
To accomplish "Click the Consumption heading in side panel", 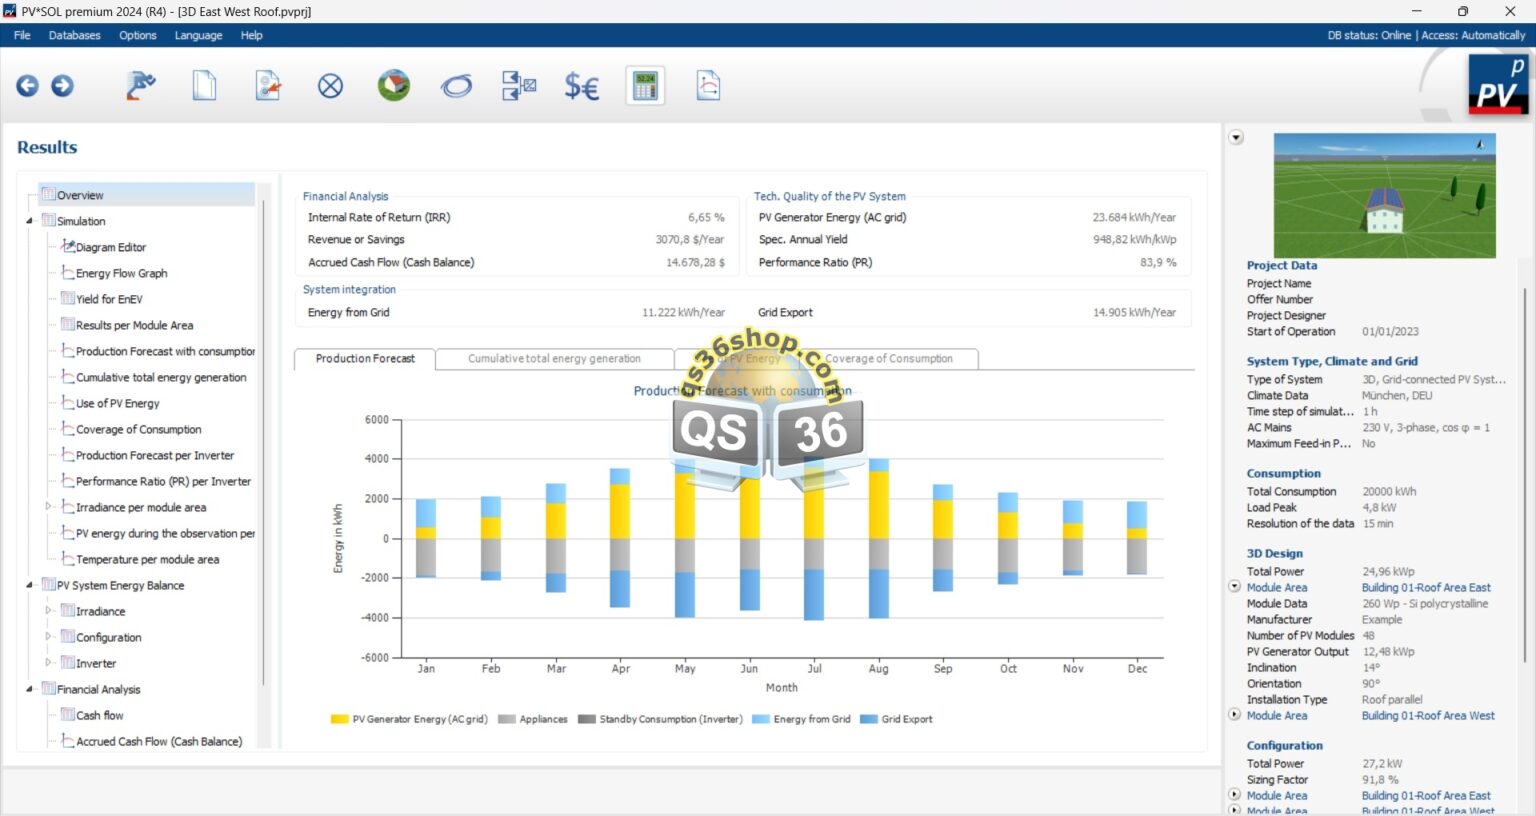I will coord(1283,474).
